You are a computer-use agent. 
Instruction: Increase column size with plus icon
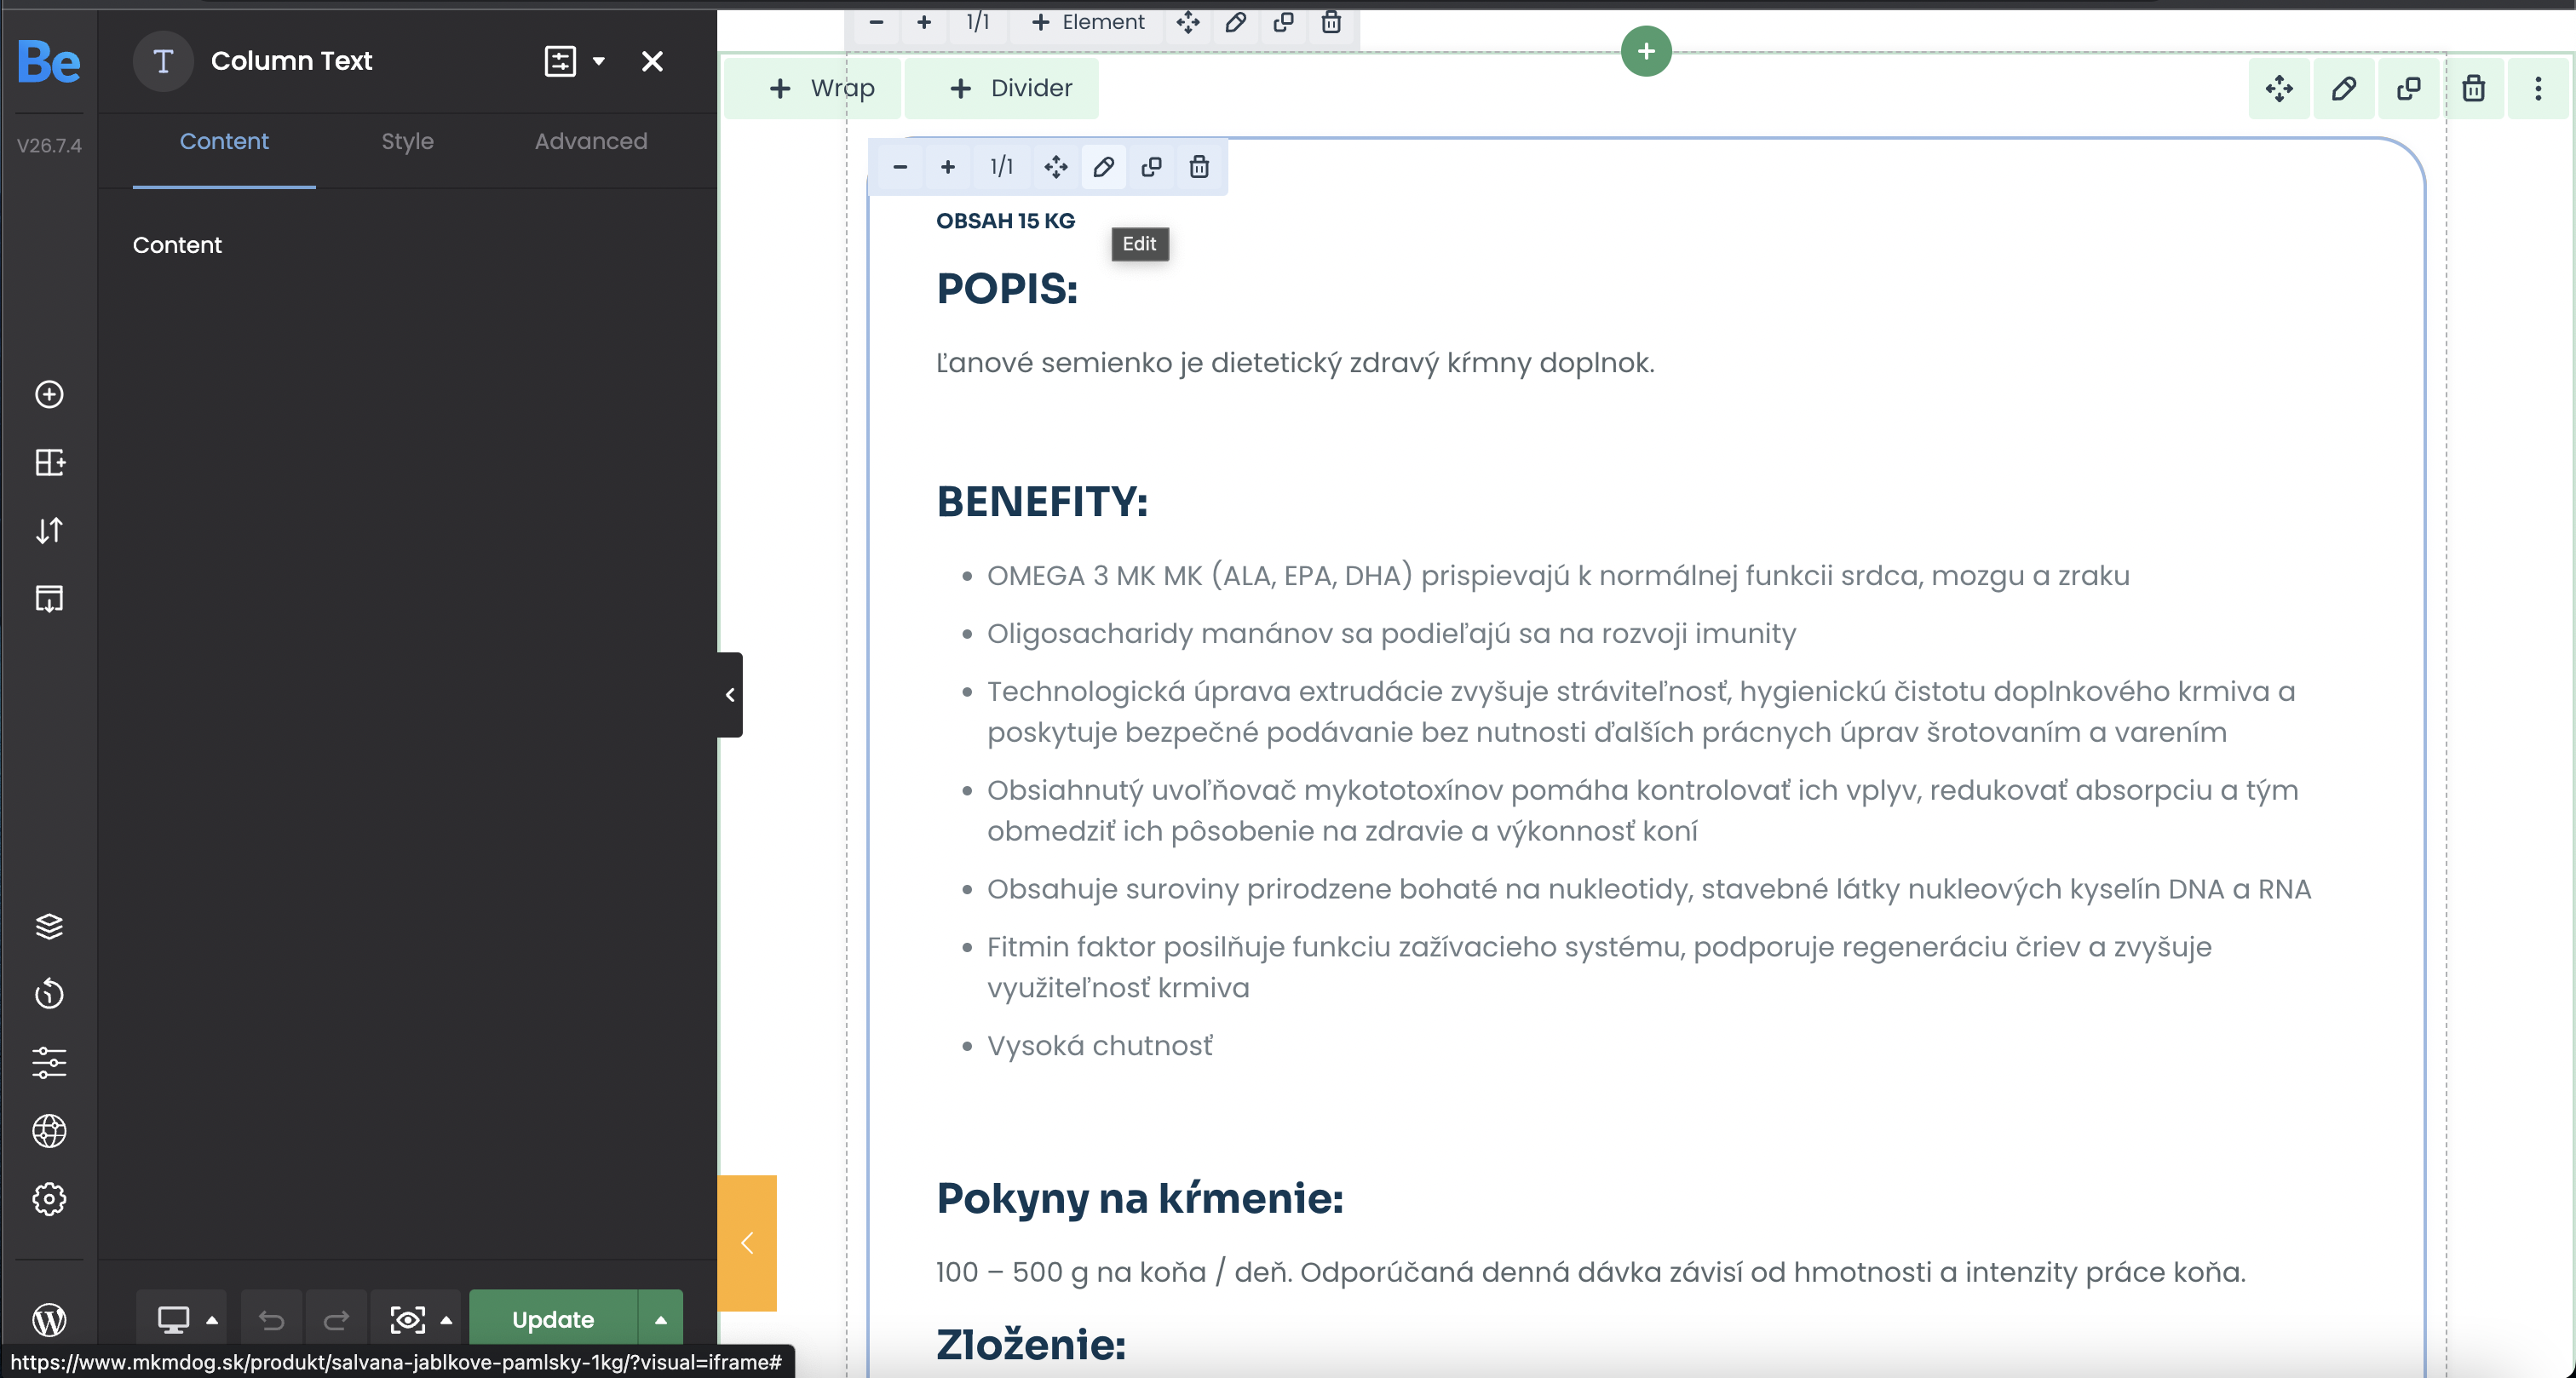coord(948,167)
